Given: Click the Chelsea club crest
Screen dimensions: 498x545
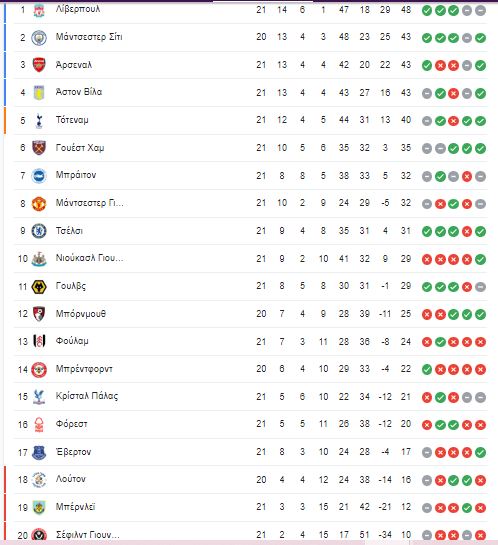Looking at the screenshot, I should click(x=39, y=231).
